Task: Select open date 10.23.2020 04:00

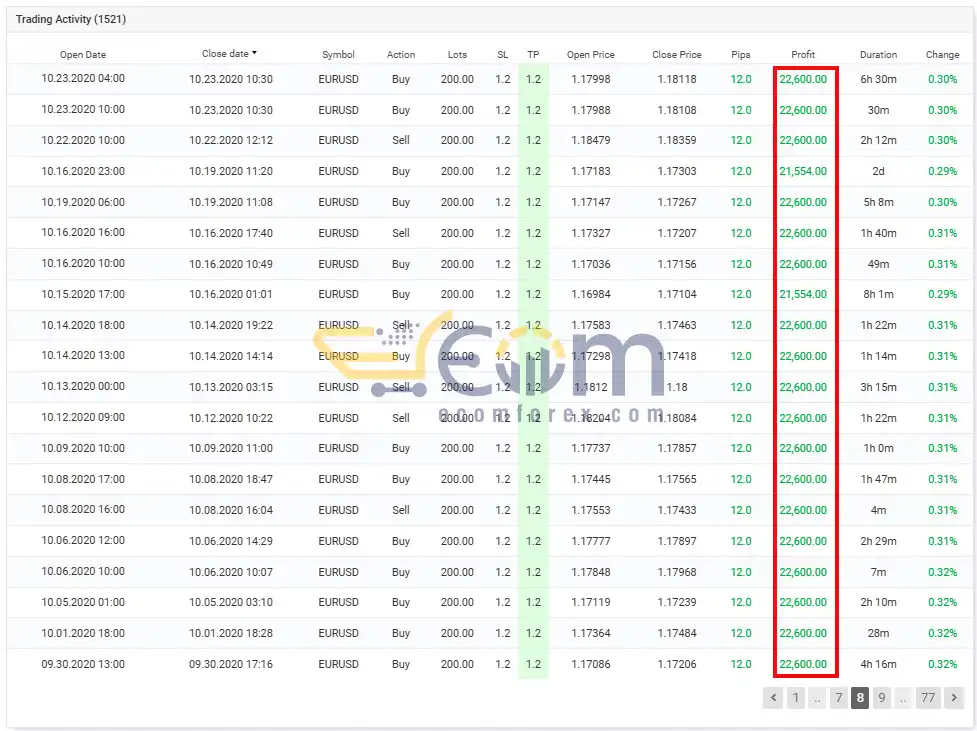Action: click(x=83, y=79)
